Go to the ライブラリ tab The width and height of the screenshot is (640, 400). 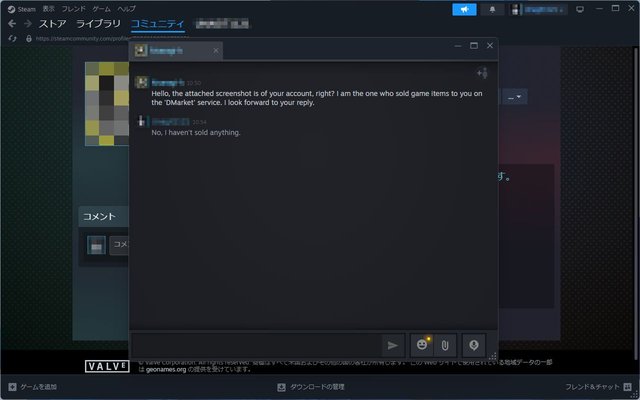click(98, 24)
